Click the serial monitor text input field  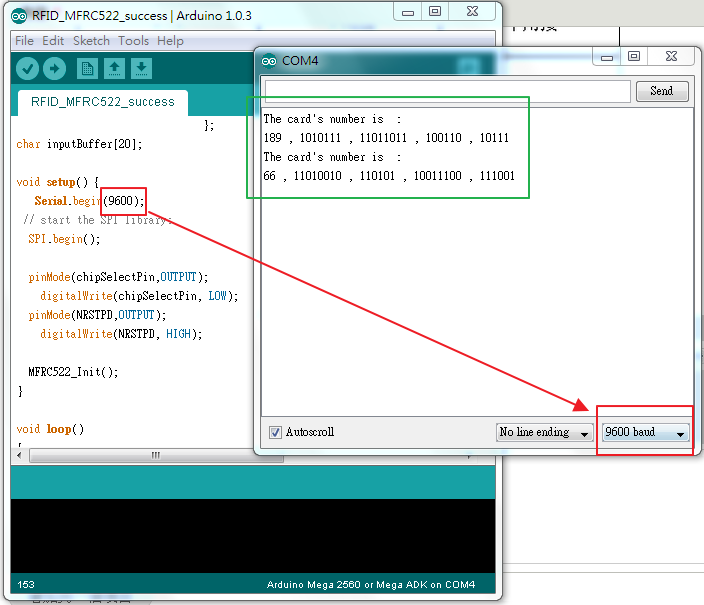point(447,90)
